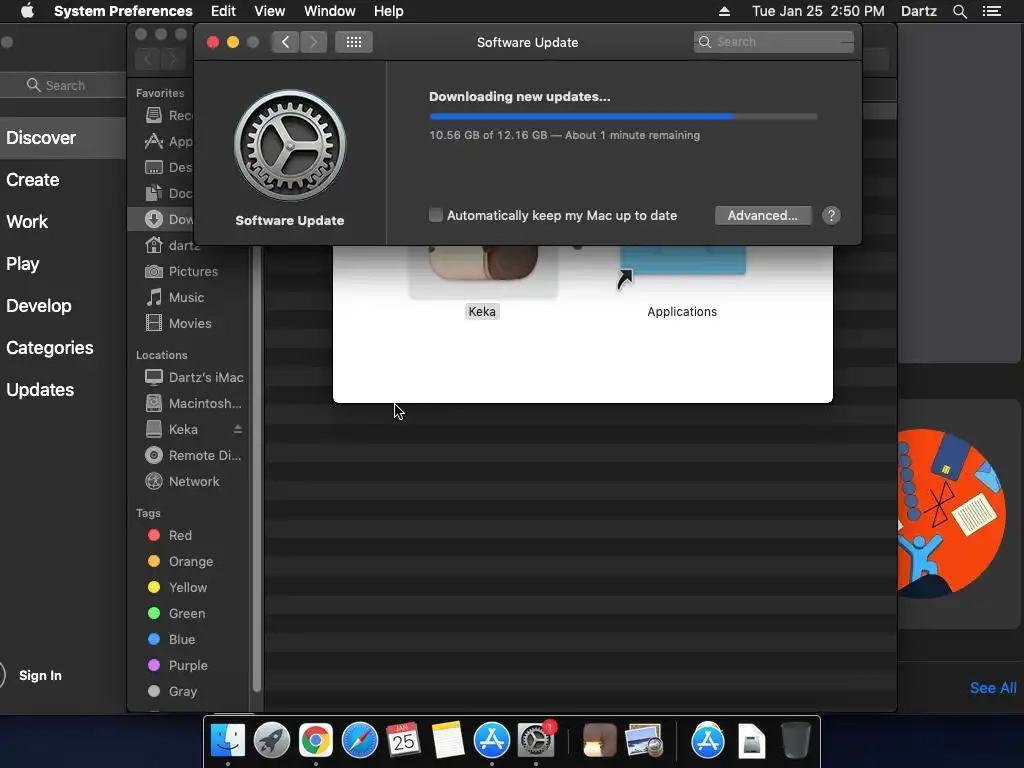The width and height of the screenshot is (1024, 768).
Task: Open Keka app from the Dock
Action: pos(600,741)
